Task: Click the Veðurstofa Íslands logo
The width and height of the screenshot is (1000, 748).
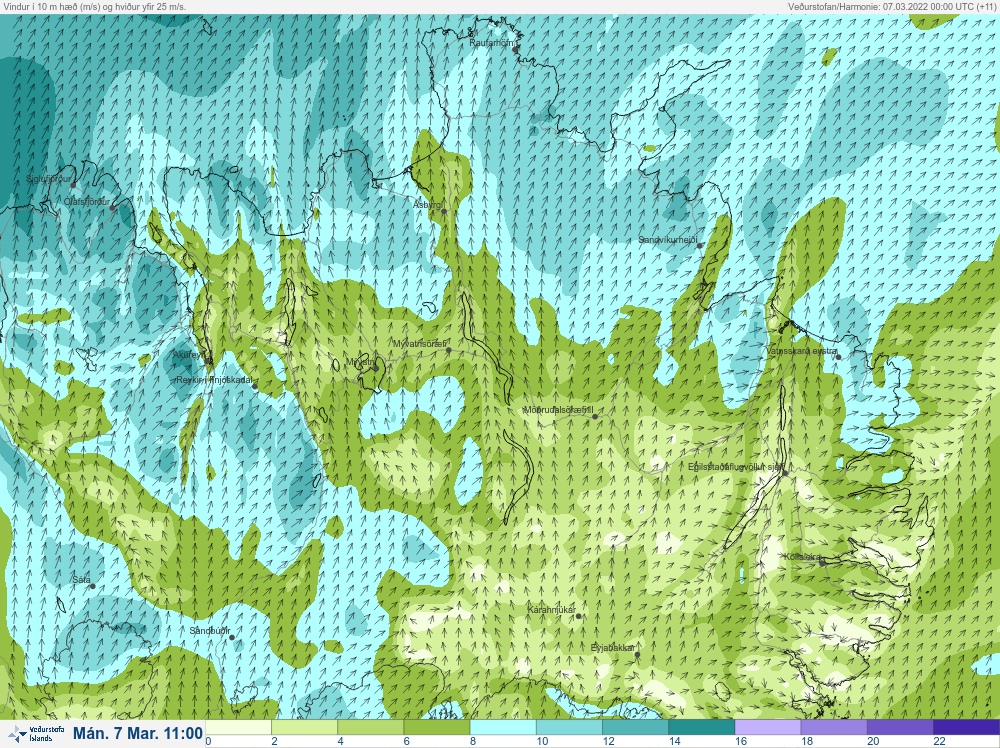Action: coord(38,733)
